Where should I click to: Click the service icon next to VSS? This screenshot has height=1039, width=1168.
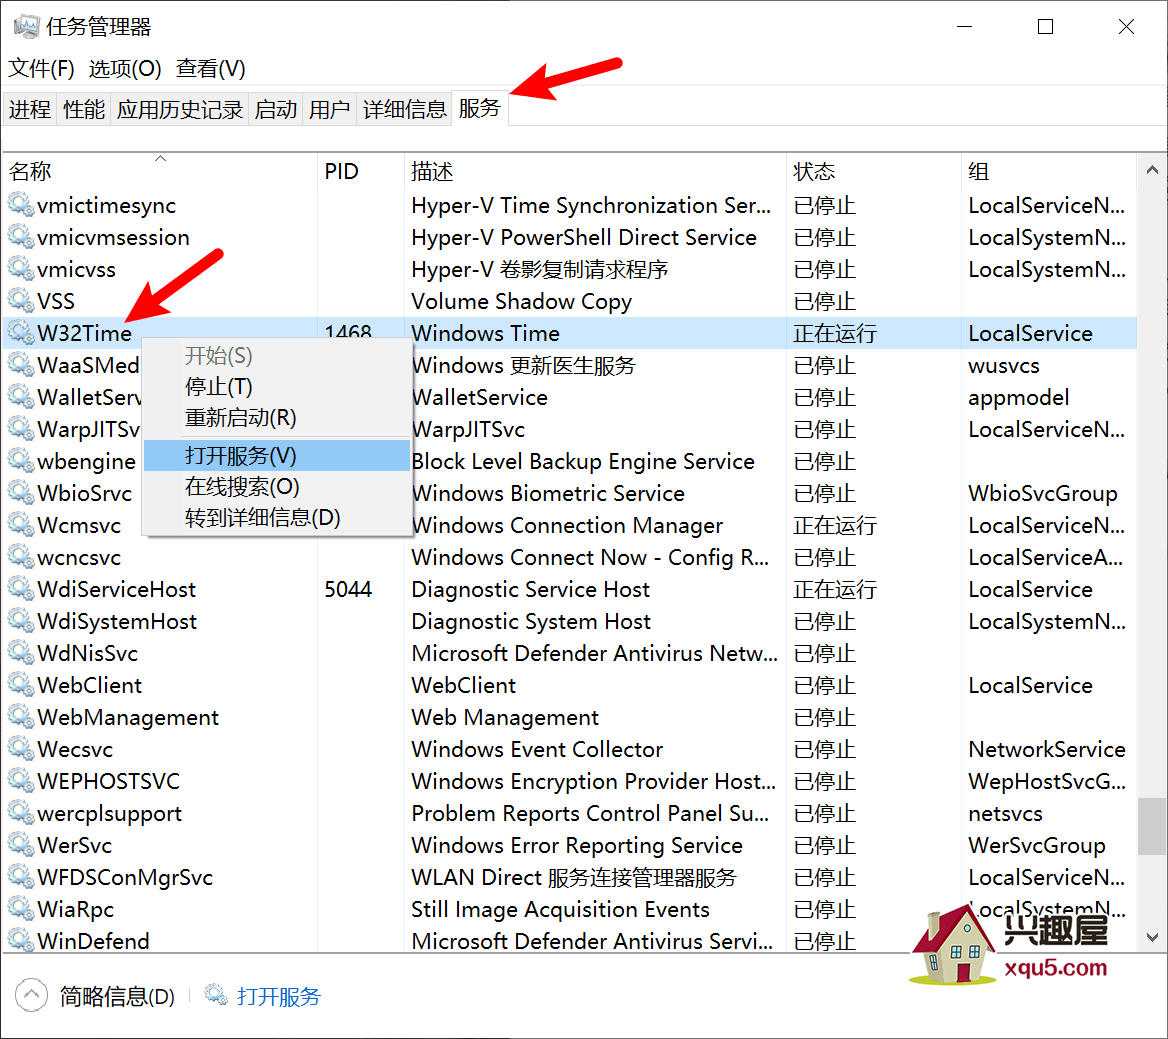21,301
